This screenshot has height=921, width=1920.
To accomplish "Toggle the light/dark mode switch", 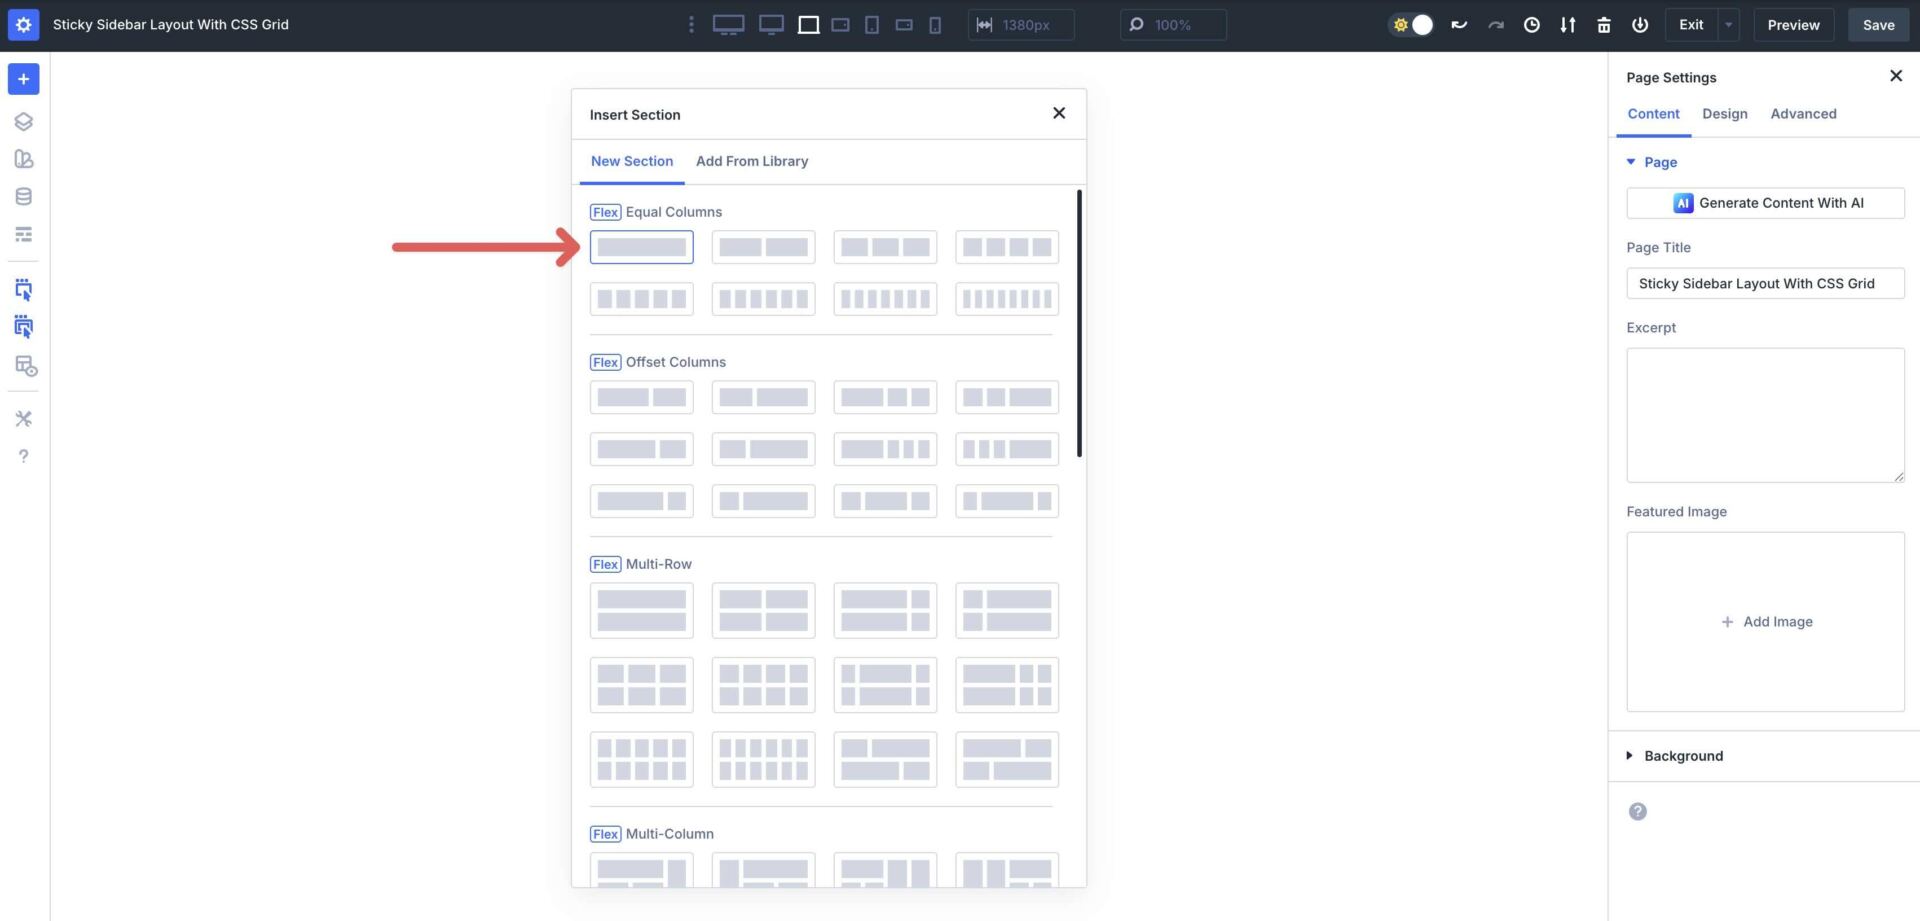I will (1412, 25).
